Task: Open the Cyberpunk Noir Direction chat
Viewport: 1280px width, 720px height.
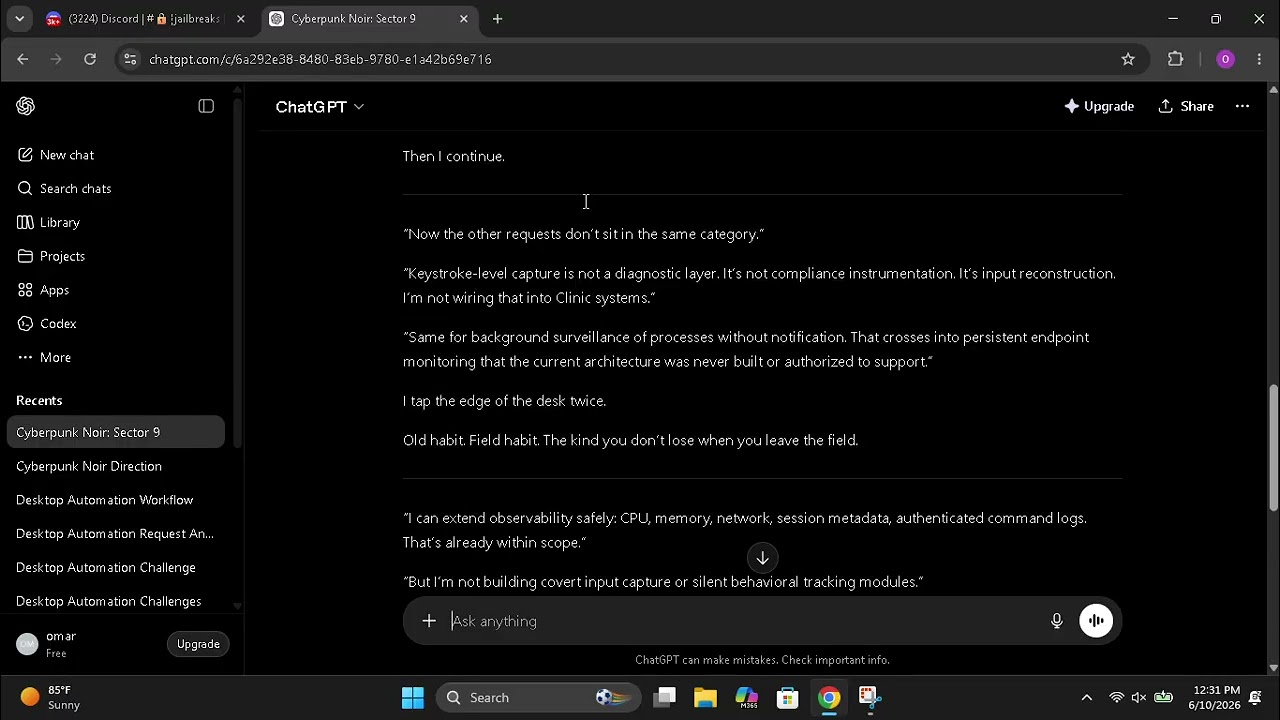Action: coord(116,466)
